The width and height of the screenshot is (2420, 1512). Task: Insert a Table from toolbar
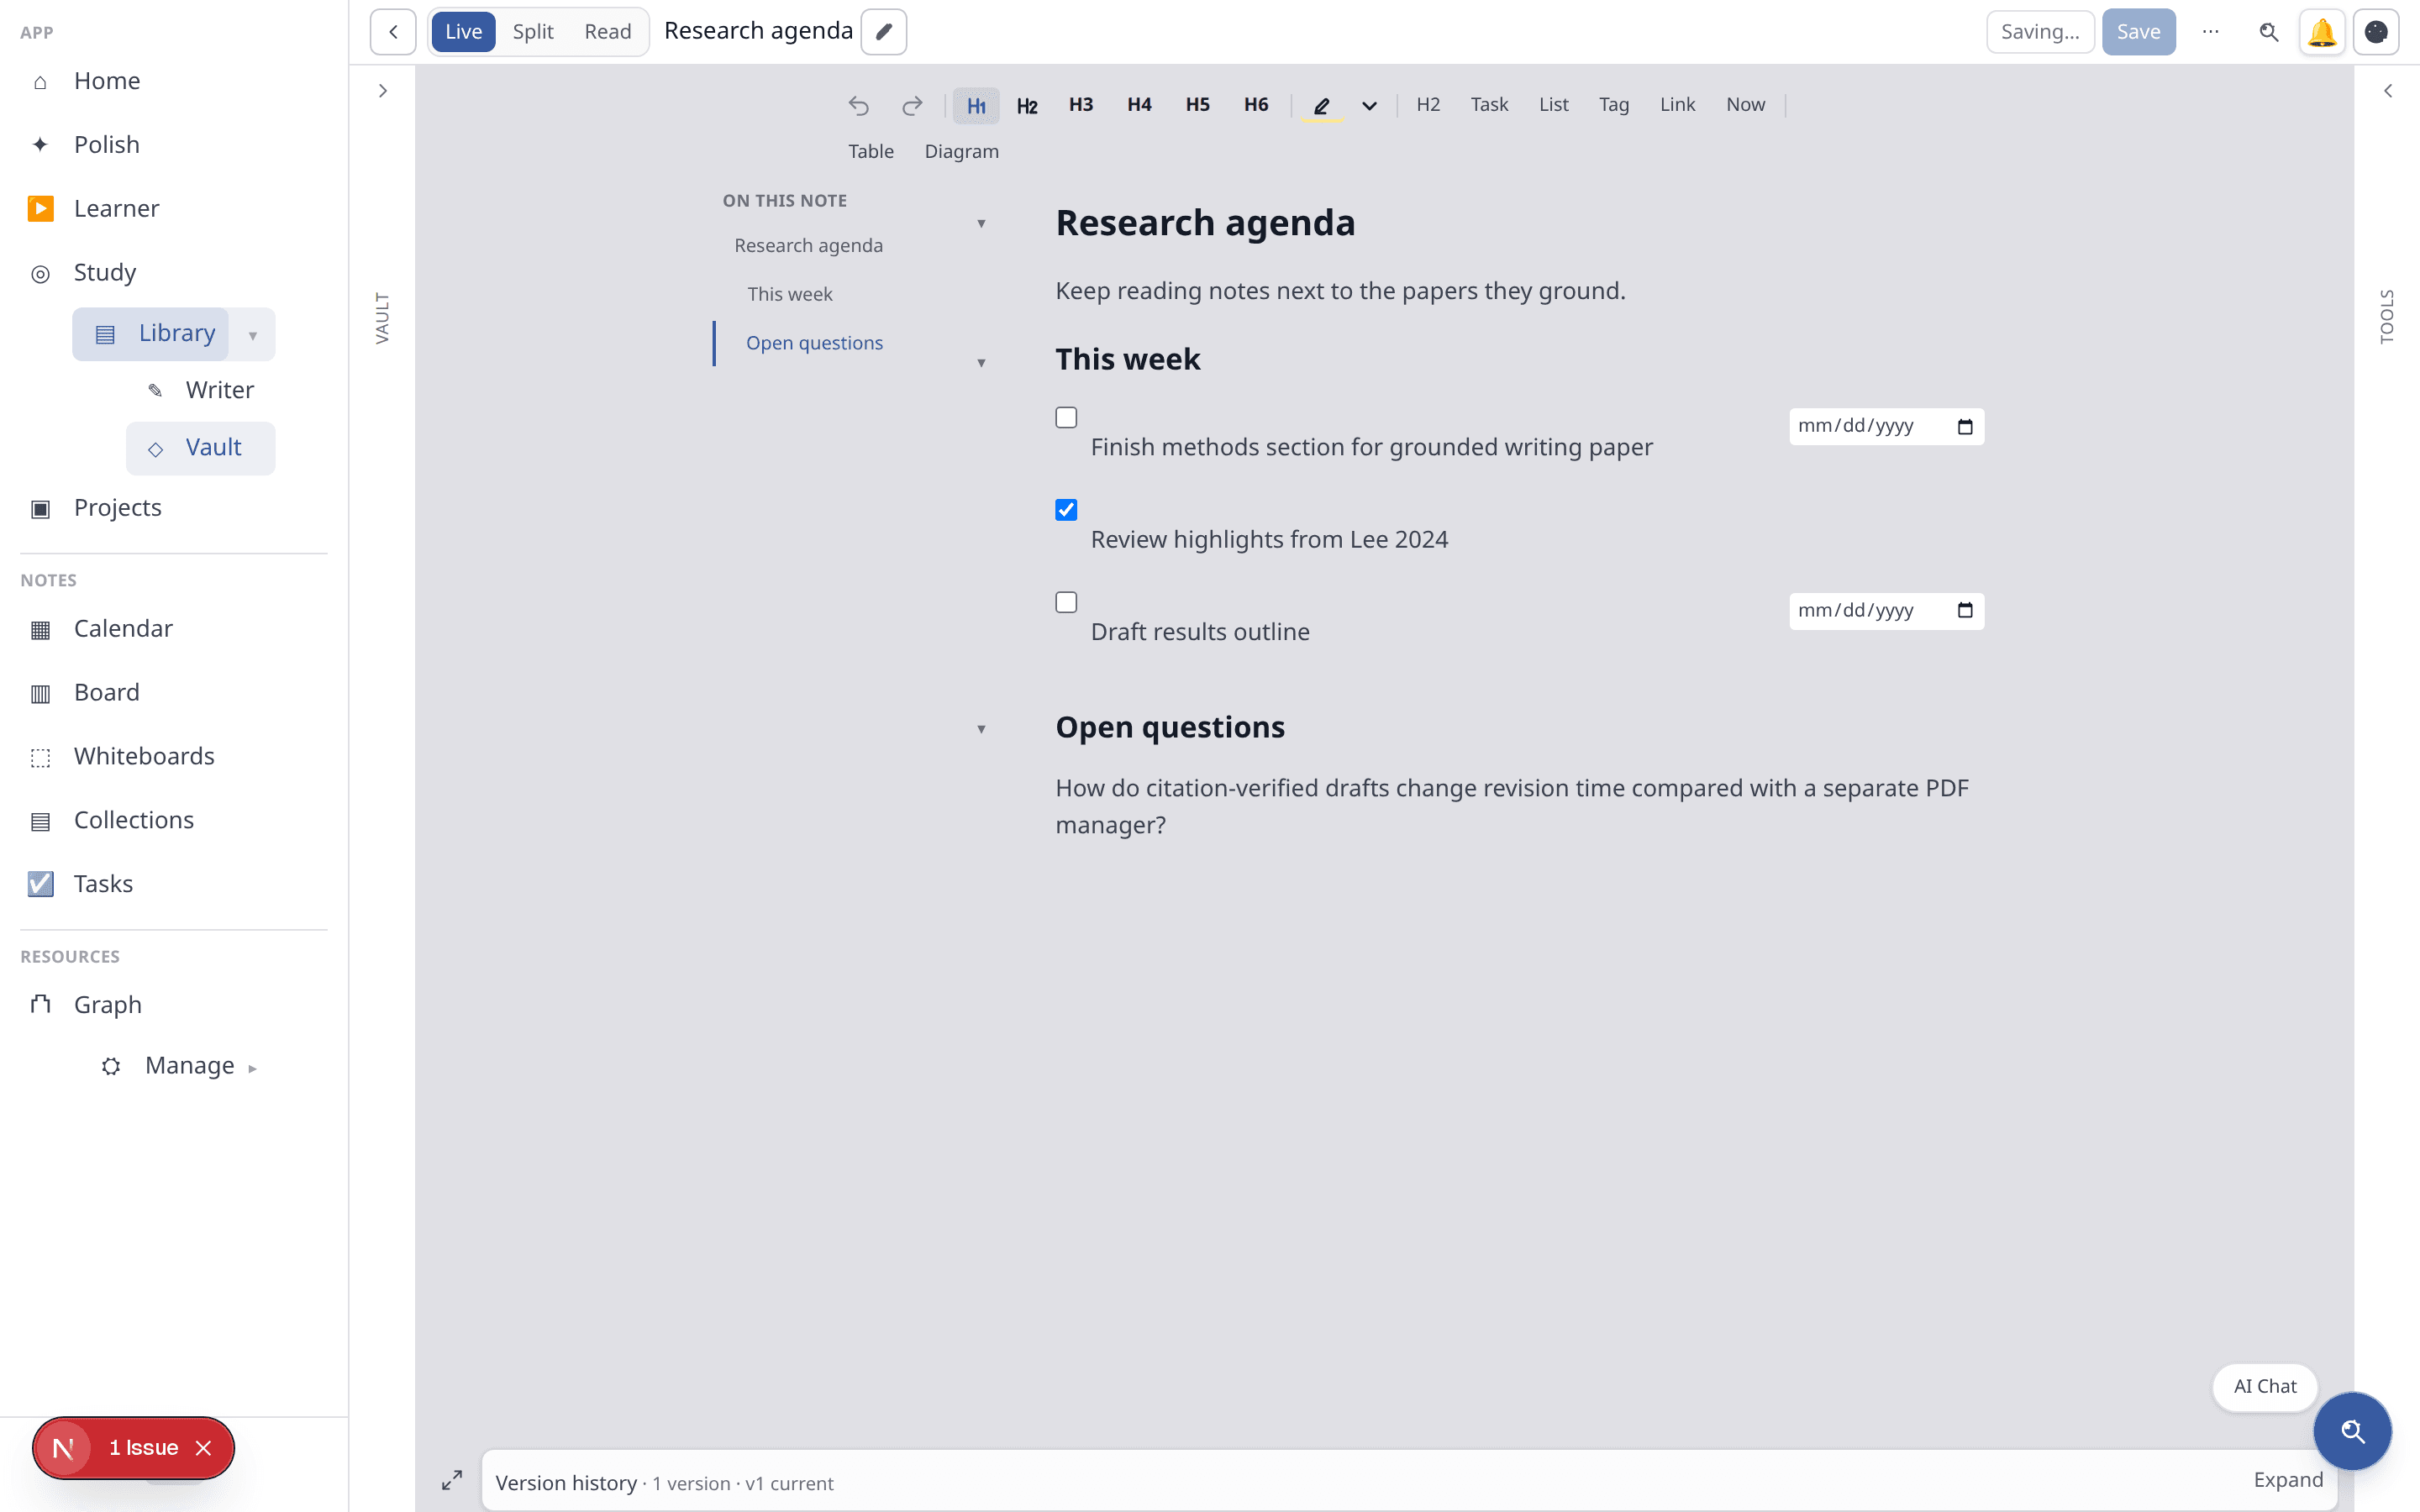coord(871,152)
